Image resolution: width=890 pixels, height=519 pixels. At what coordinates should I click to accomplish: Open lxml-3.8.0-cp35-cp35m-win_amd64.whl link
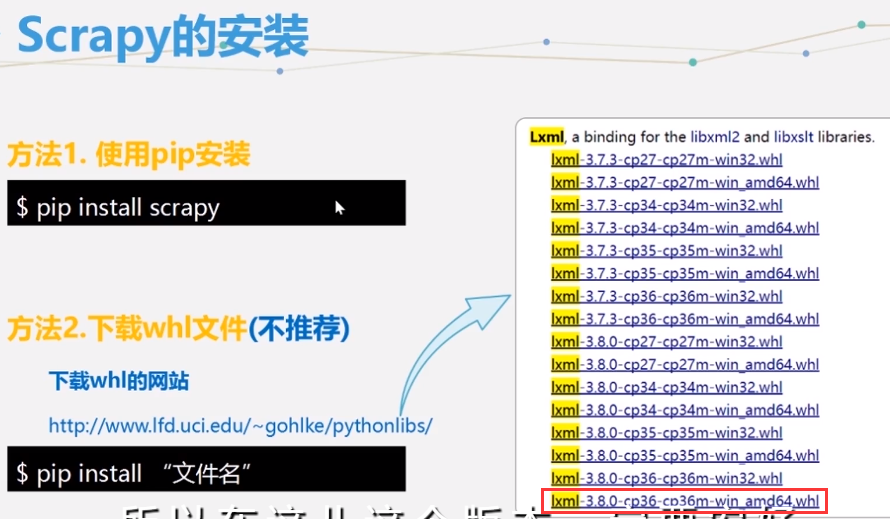[x=685, y=455]
